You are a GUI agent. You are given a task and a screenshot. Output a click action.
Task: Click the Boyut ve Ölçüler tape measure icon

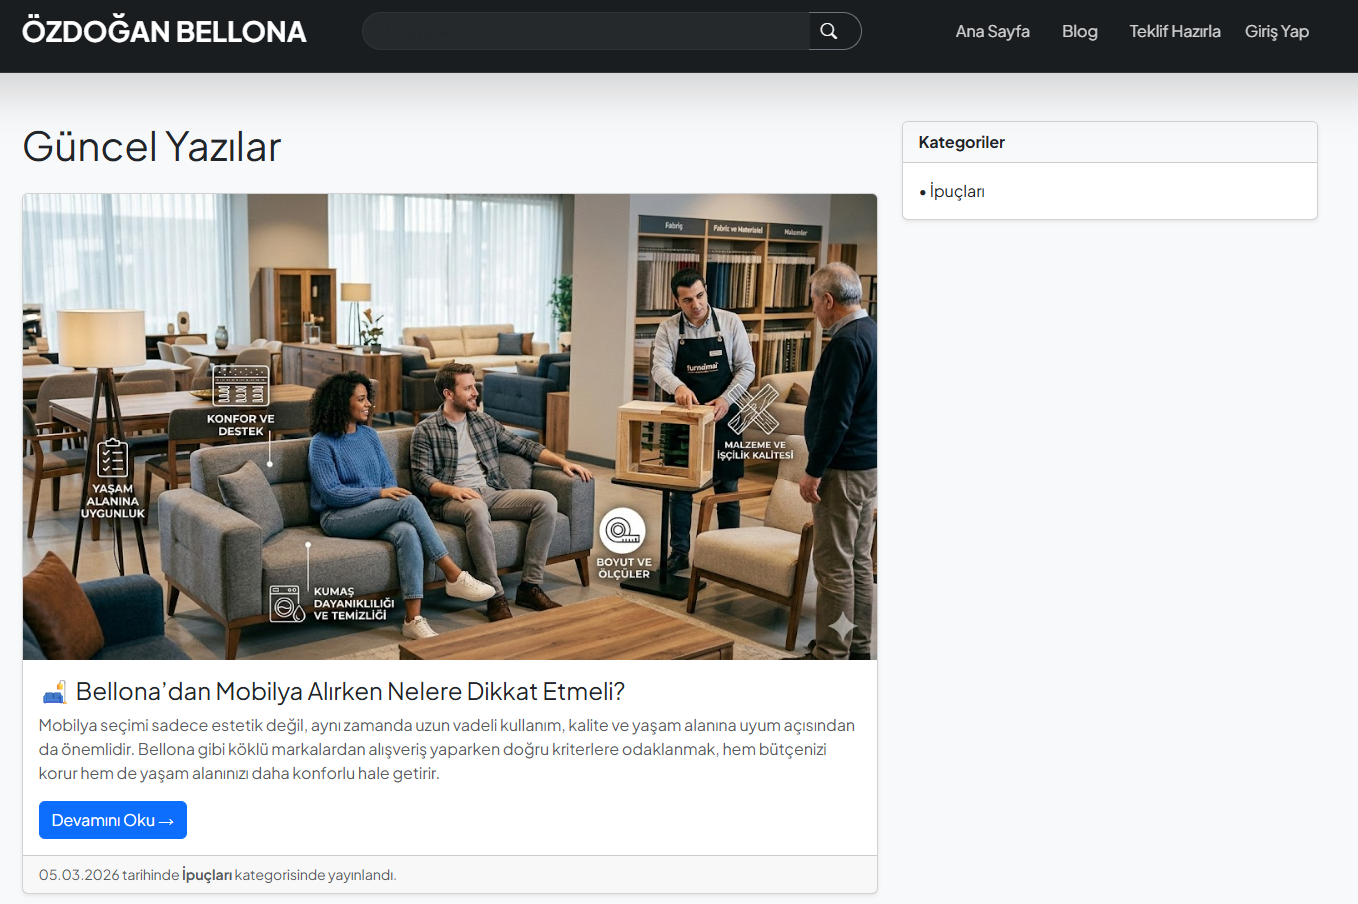click(622, 531)
